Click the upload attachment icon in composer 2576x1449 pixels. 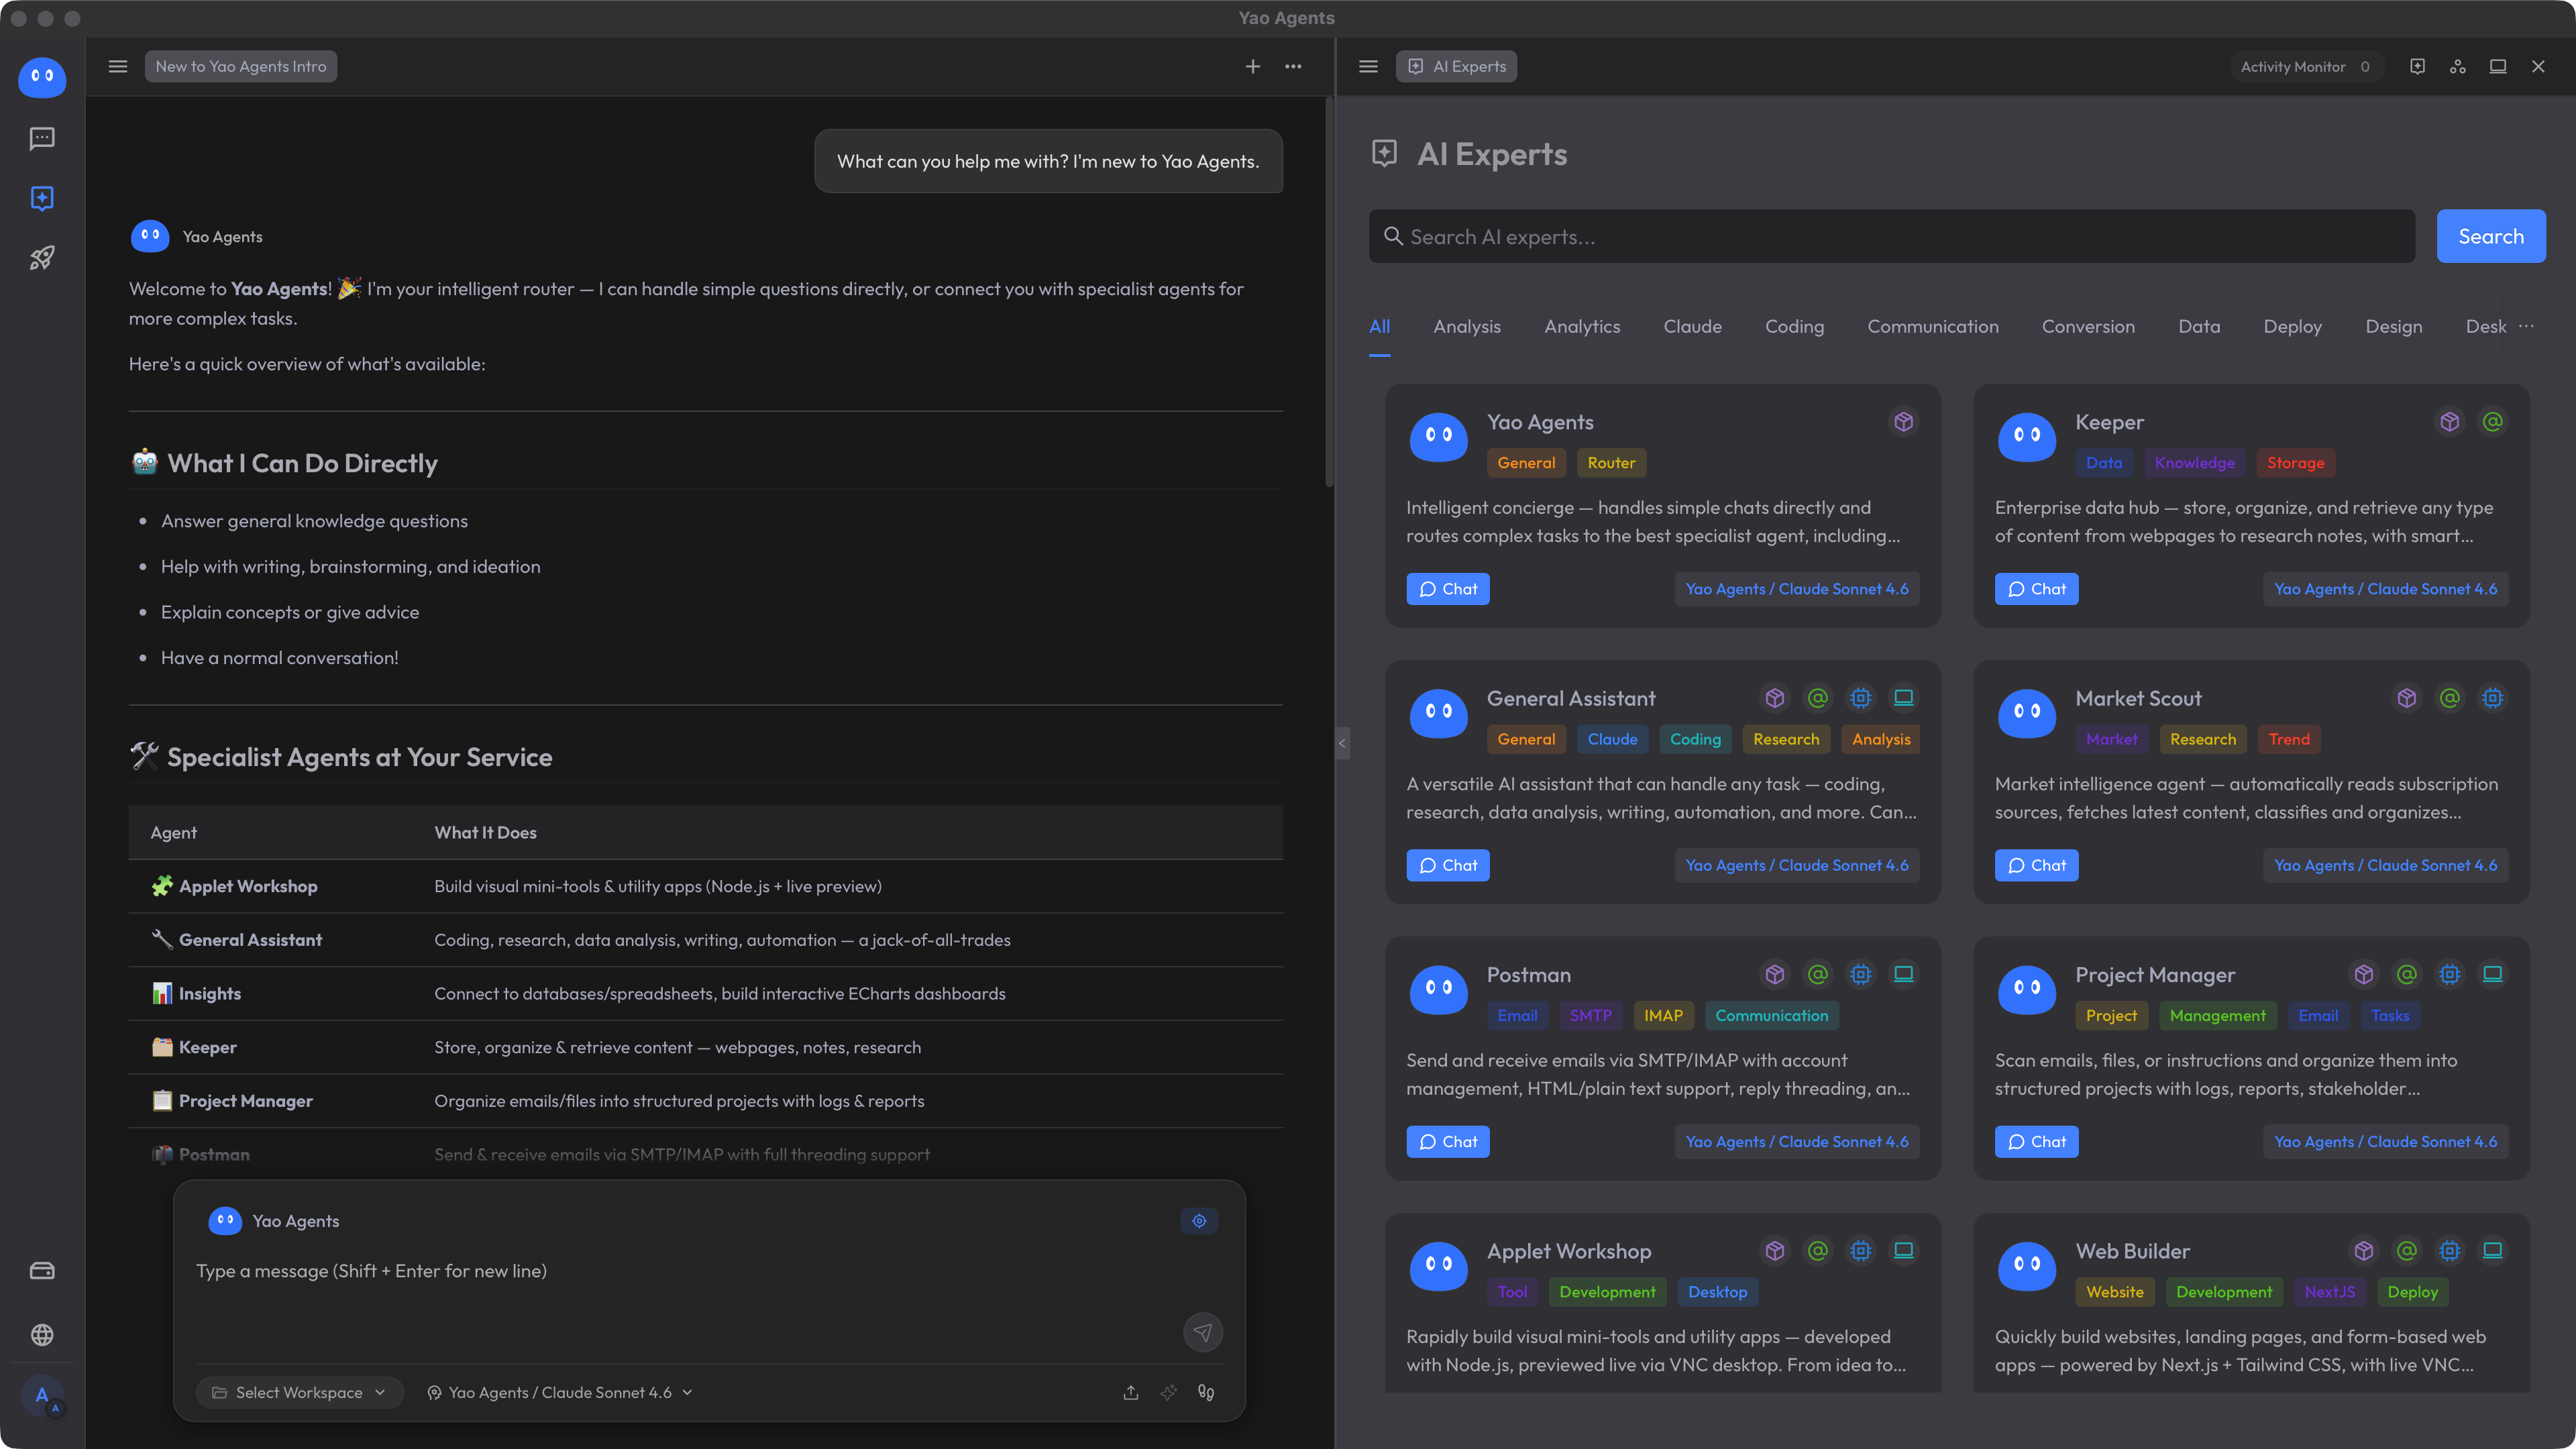click(1131, 1392)
